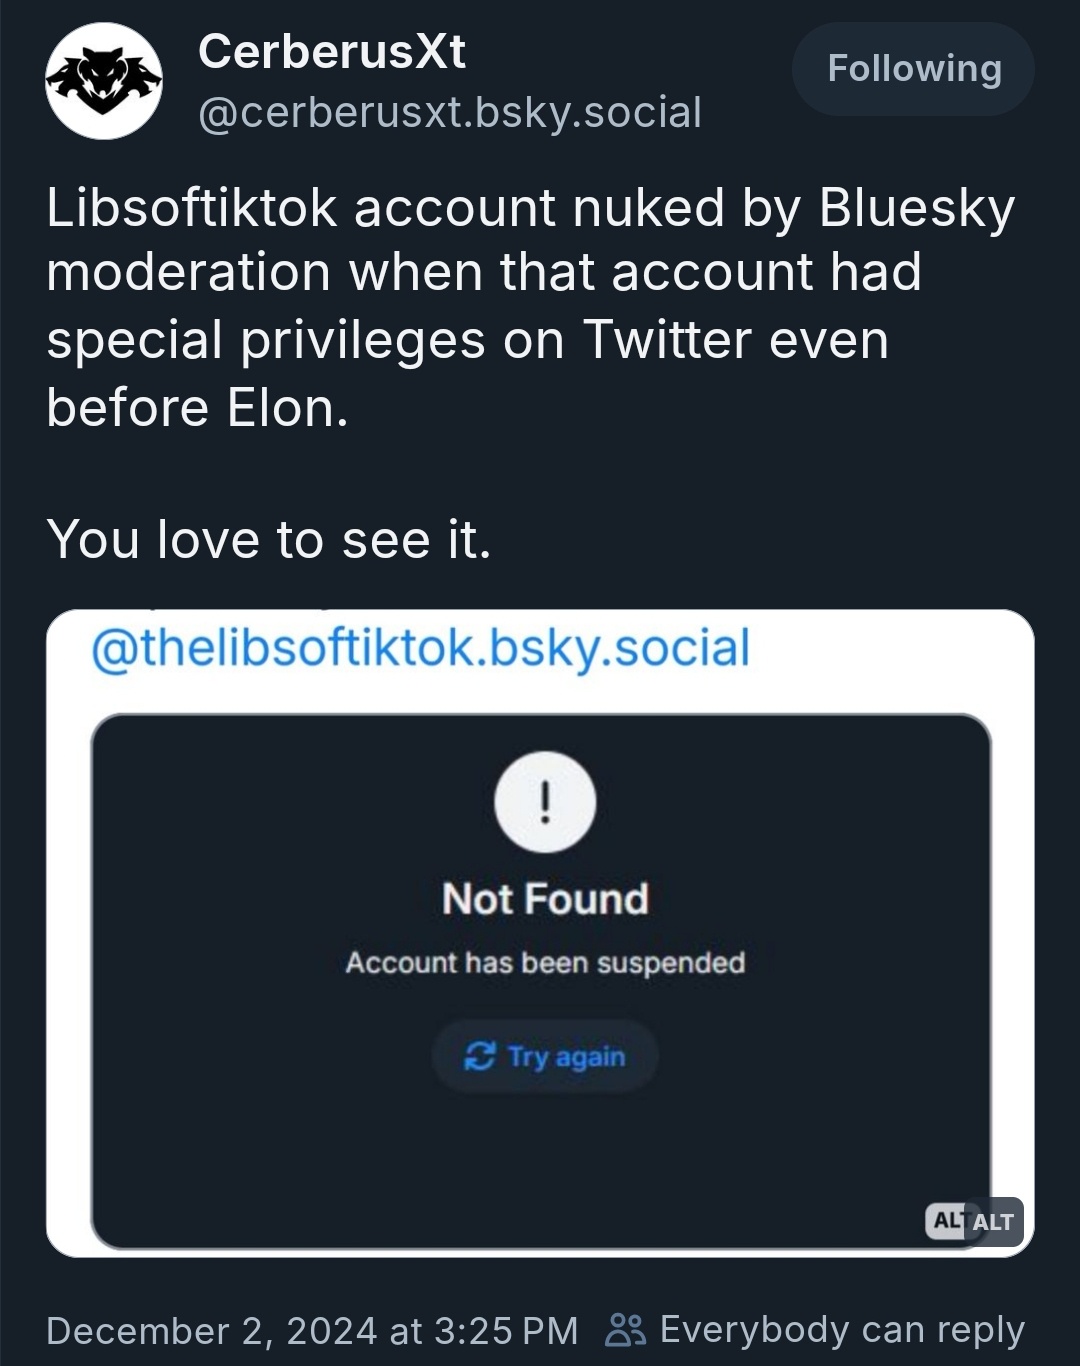Open the "Everybody can reply" setting
The width and height of the screenshot is (1080, 1366).
pyautogui.click(x=842, y=1330)
